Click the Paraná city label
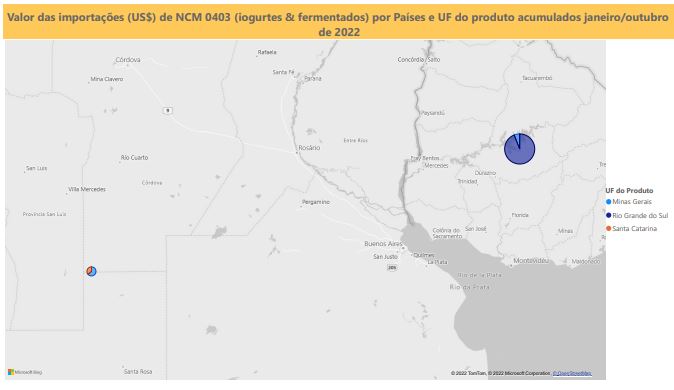674x390 pixels. click(x=312, y=78)
